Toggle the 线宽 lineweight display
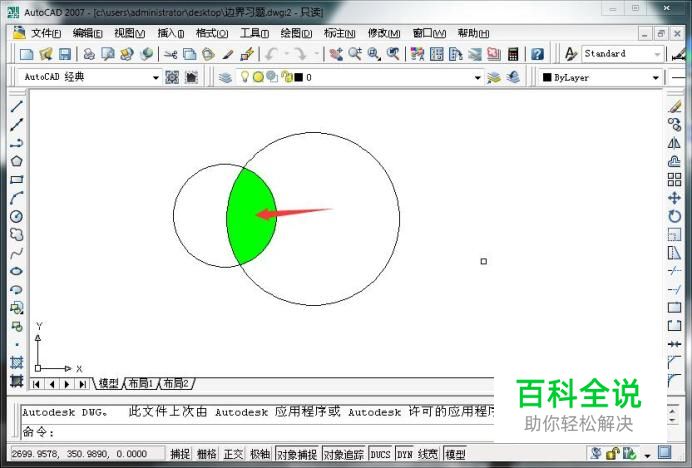This screenshot has height=468, width=692. [428, 454]
